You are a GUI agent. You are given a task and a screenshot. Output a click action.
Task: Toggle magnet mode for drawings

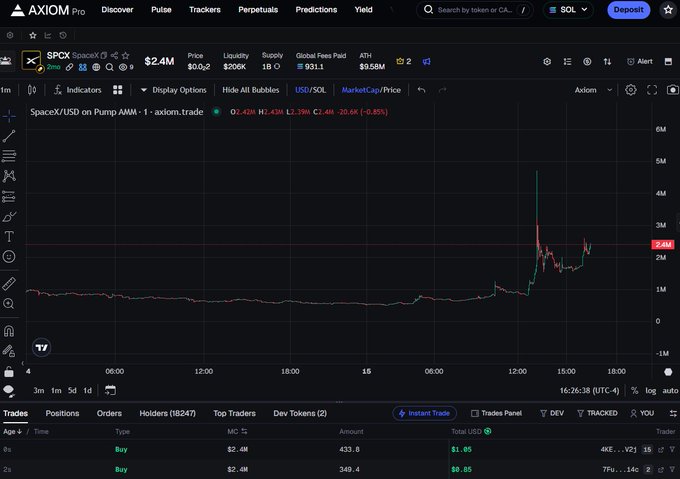(x=9, y=331)
